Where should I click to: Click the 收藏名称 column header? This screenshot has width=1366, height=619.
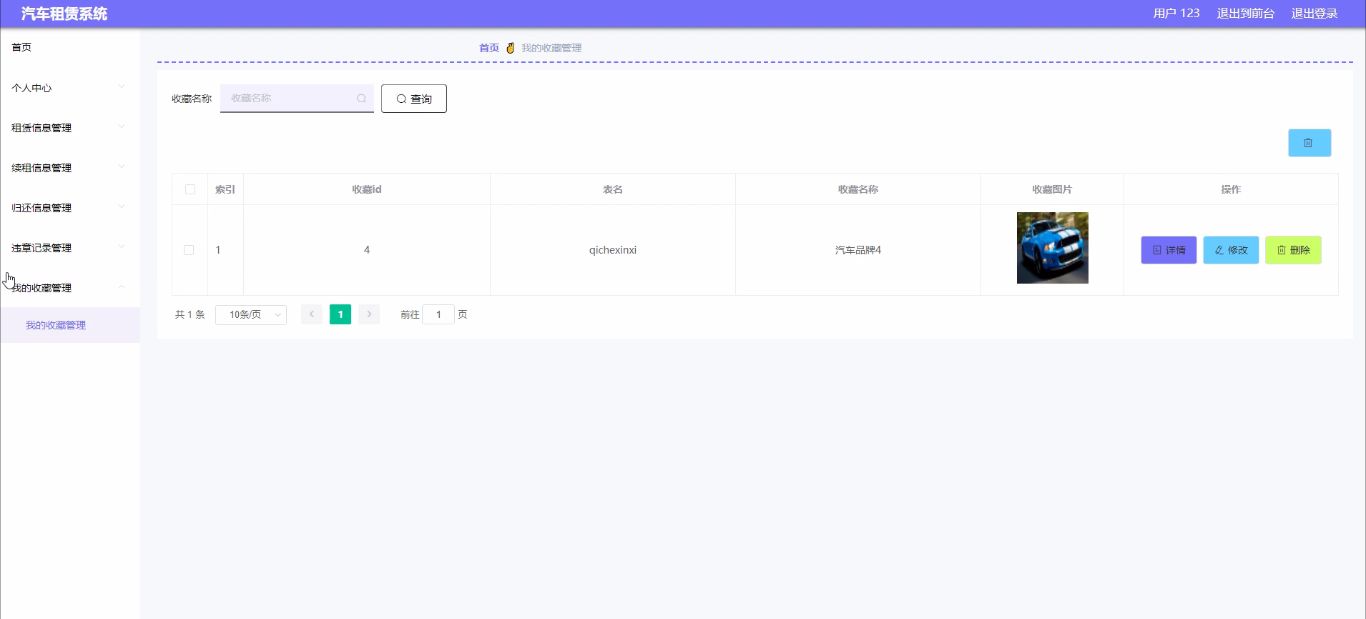pos(858,189)
